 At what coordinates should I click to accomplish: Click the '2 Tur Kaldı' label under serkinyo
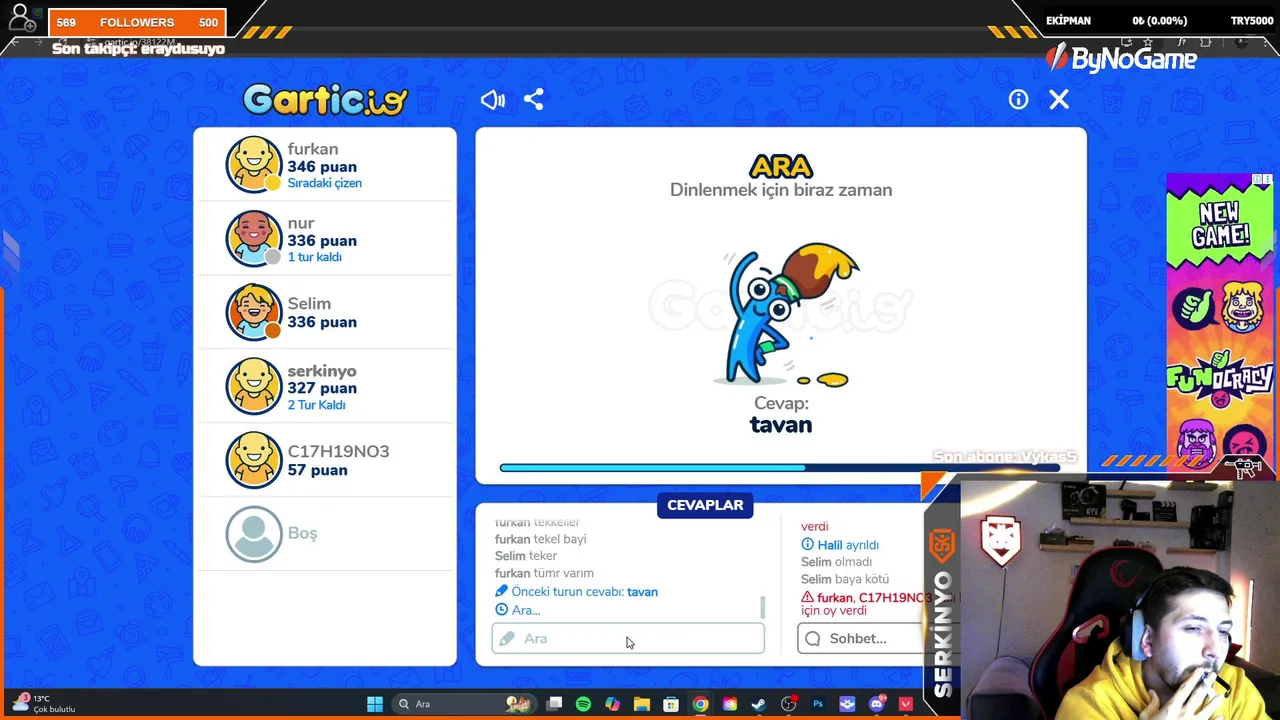coord(317,405)
